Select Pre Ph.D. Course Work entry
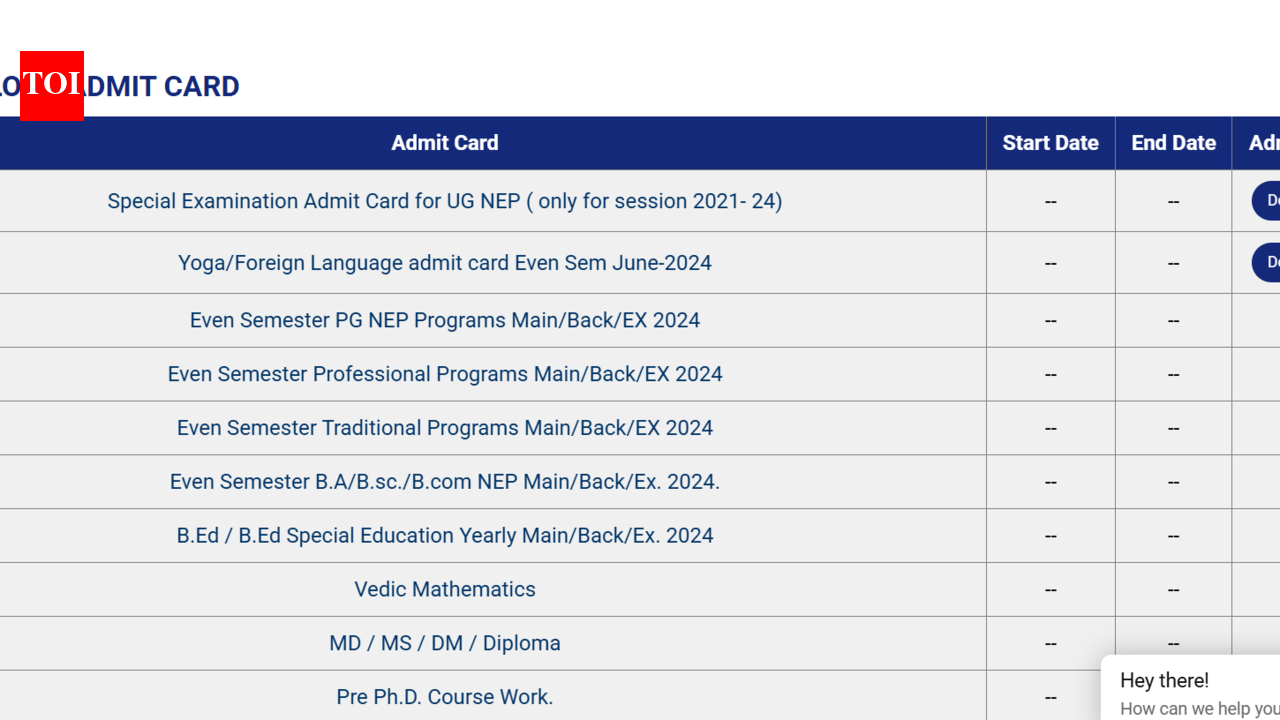Image resolution: width=1280 pixels, height=720 pixels. click(x=444, y=697)
